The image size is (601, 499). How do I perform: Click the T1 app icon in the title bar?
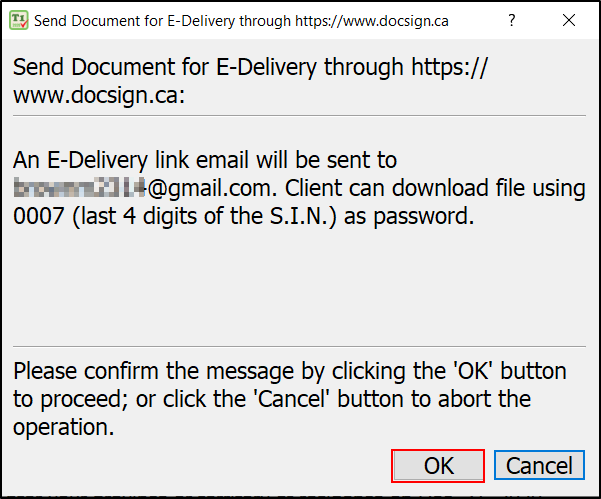tap(19, 20)
